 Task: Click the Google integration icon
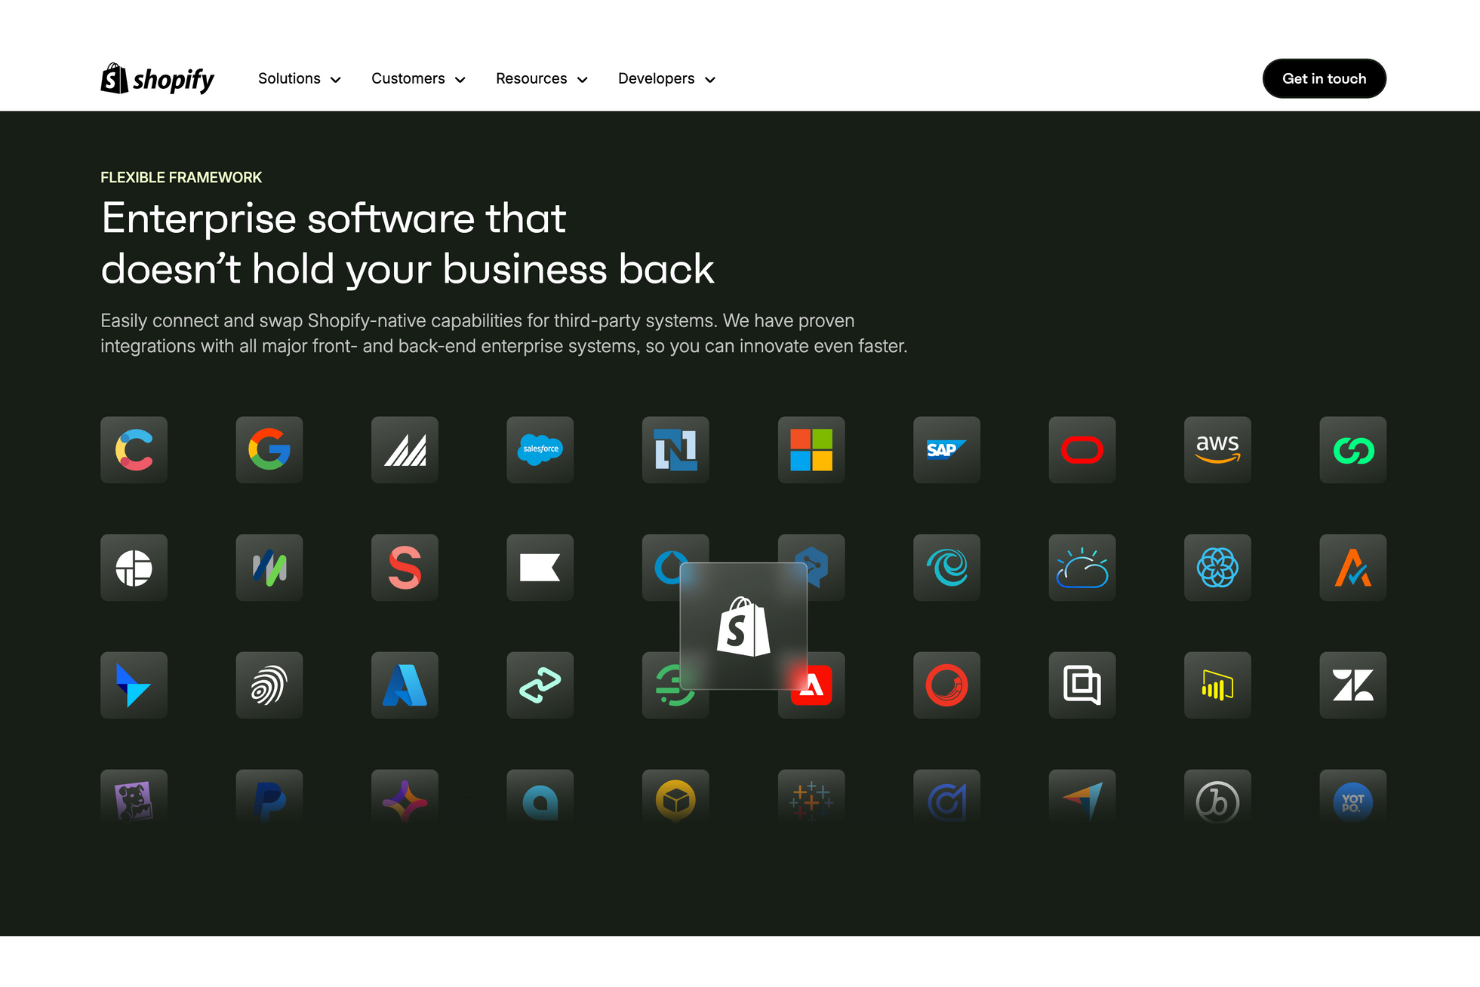click(x=269, y=450)
